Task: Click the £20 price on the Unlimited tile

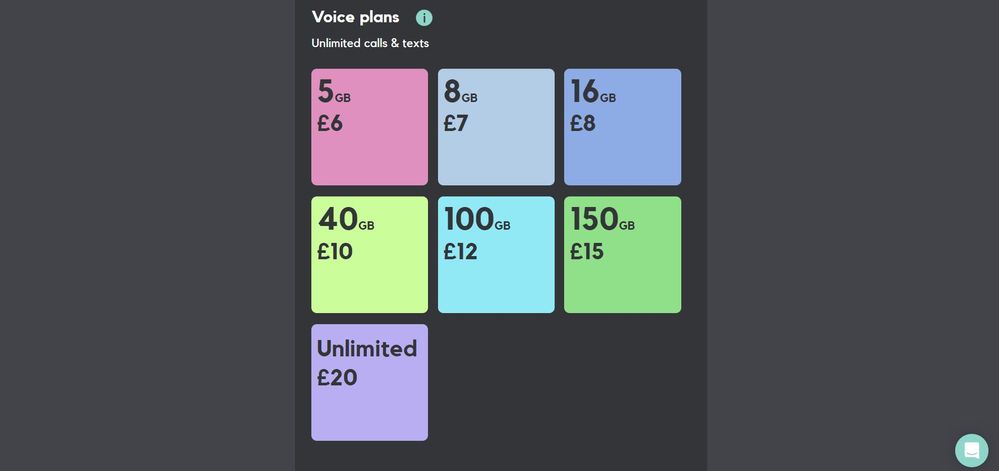Action: (x=337, y=378)
